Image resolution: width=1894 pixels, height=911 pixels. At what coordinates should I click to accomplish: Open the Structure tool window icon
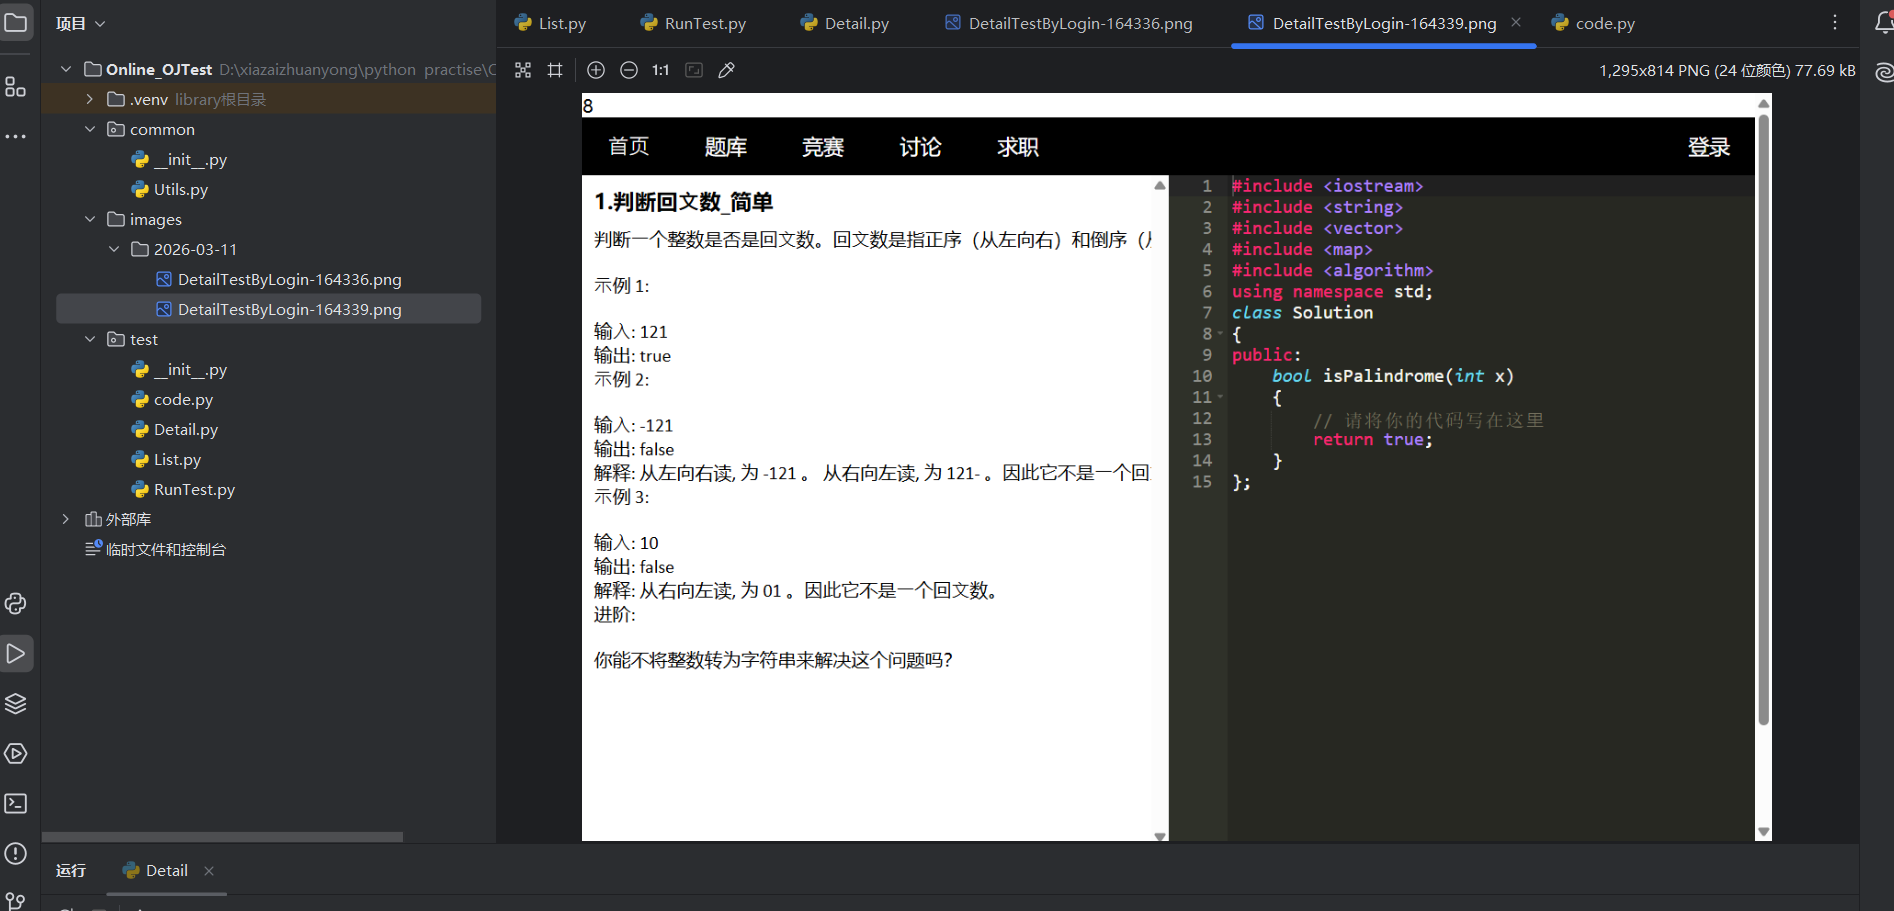pos(16,87)
